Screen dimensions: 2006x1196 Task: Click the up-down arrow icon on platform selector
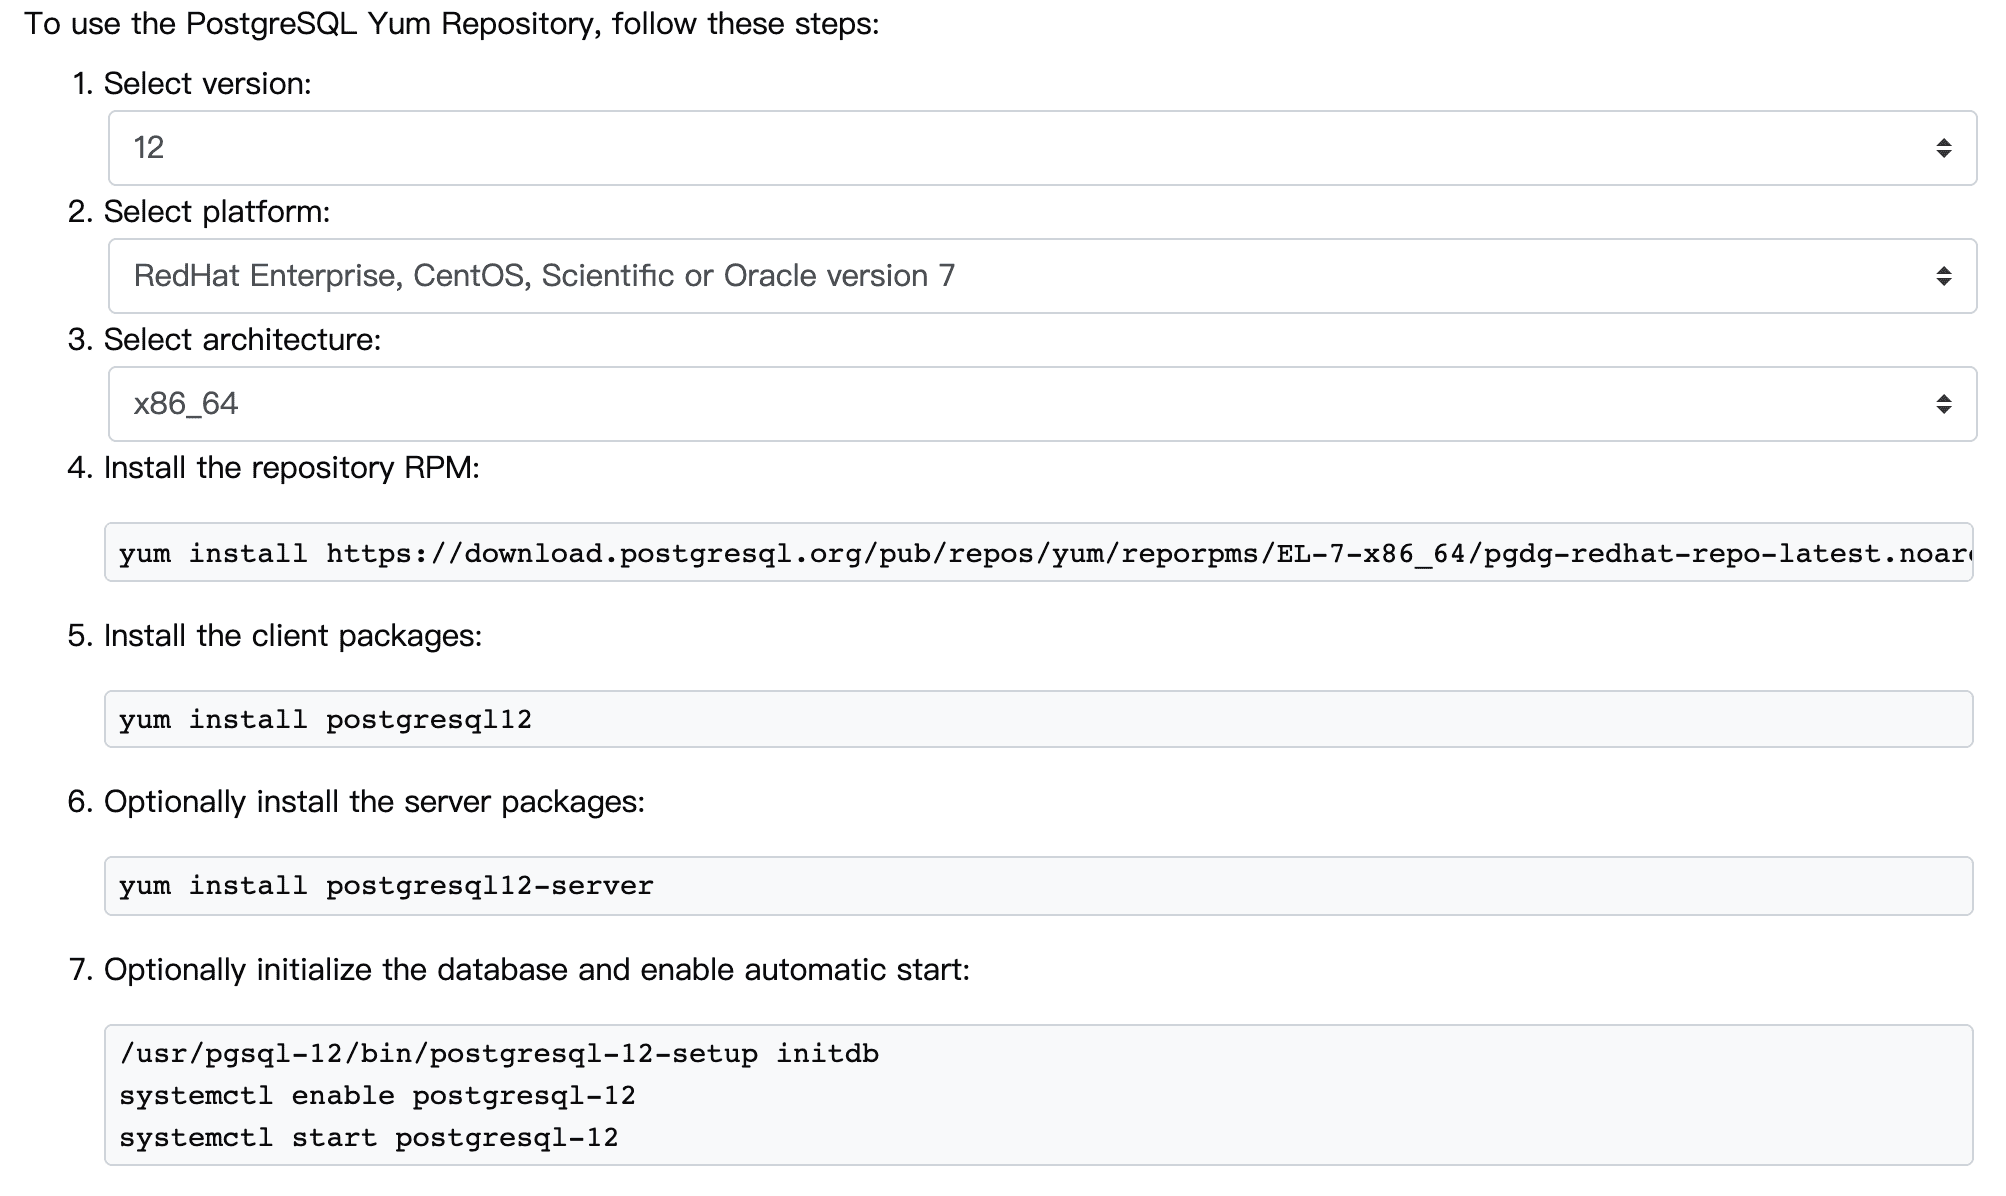click(x=1943, y=276)
